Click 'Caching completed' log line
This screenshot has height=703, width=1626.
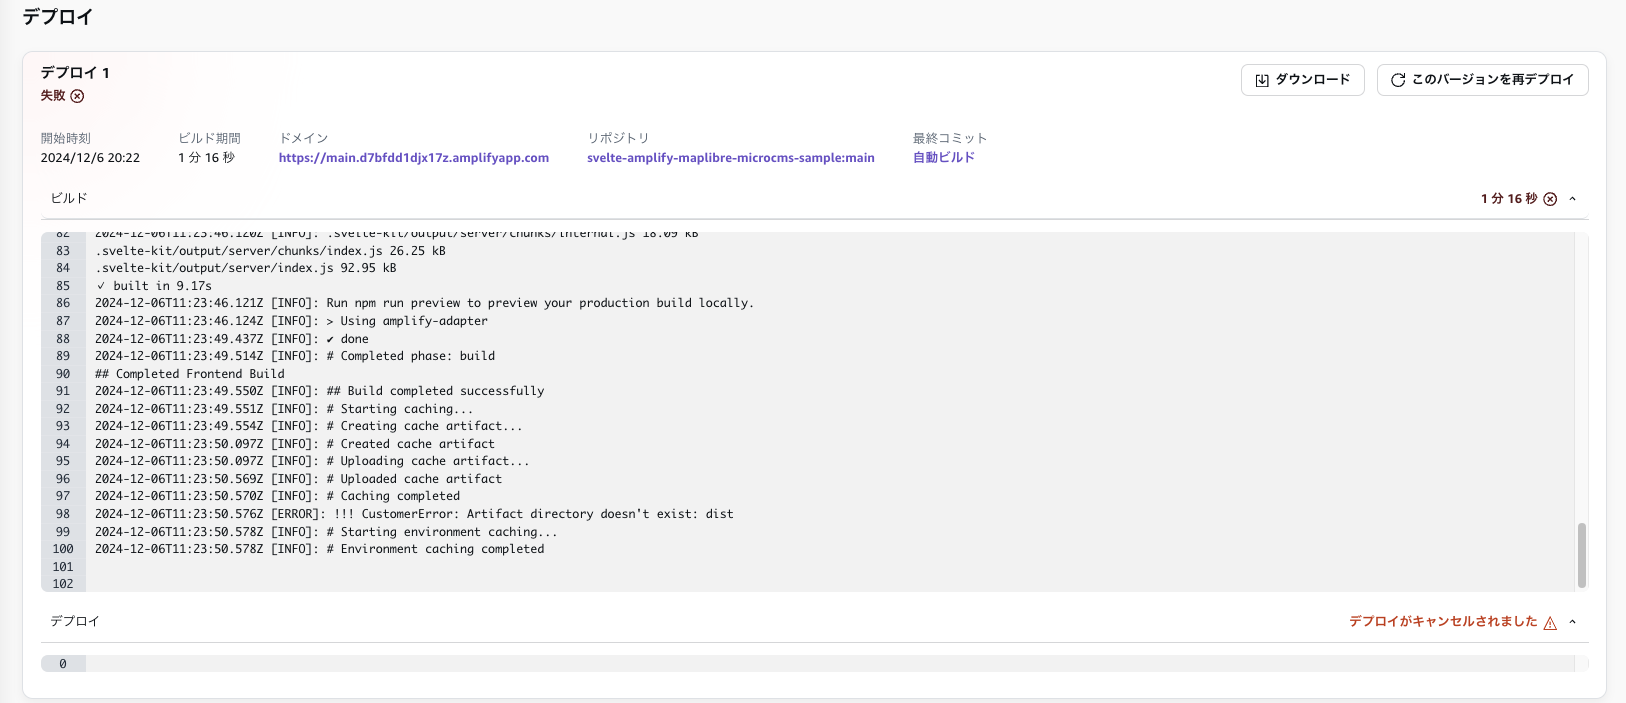(x=278, y=496)
